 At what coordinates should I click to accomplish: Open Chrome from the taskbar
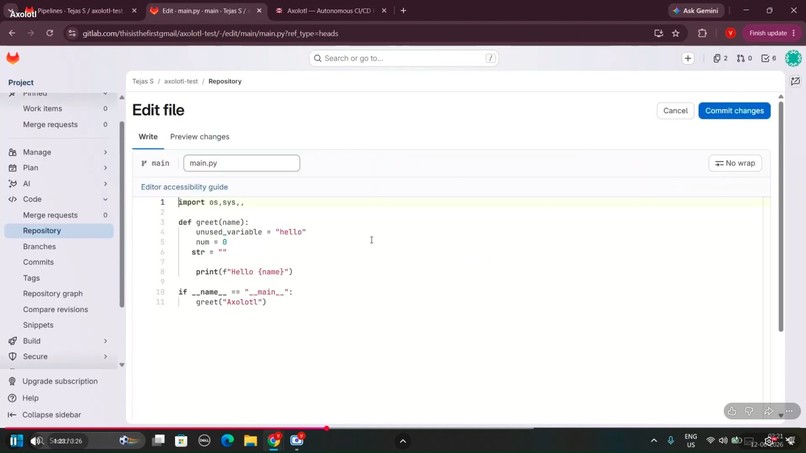(274, 440)
